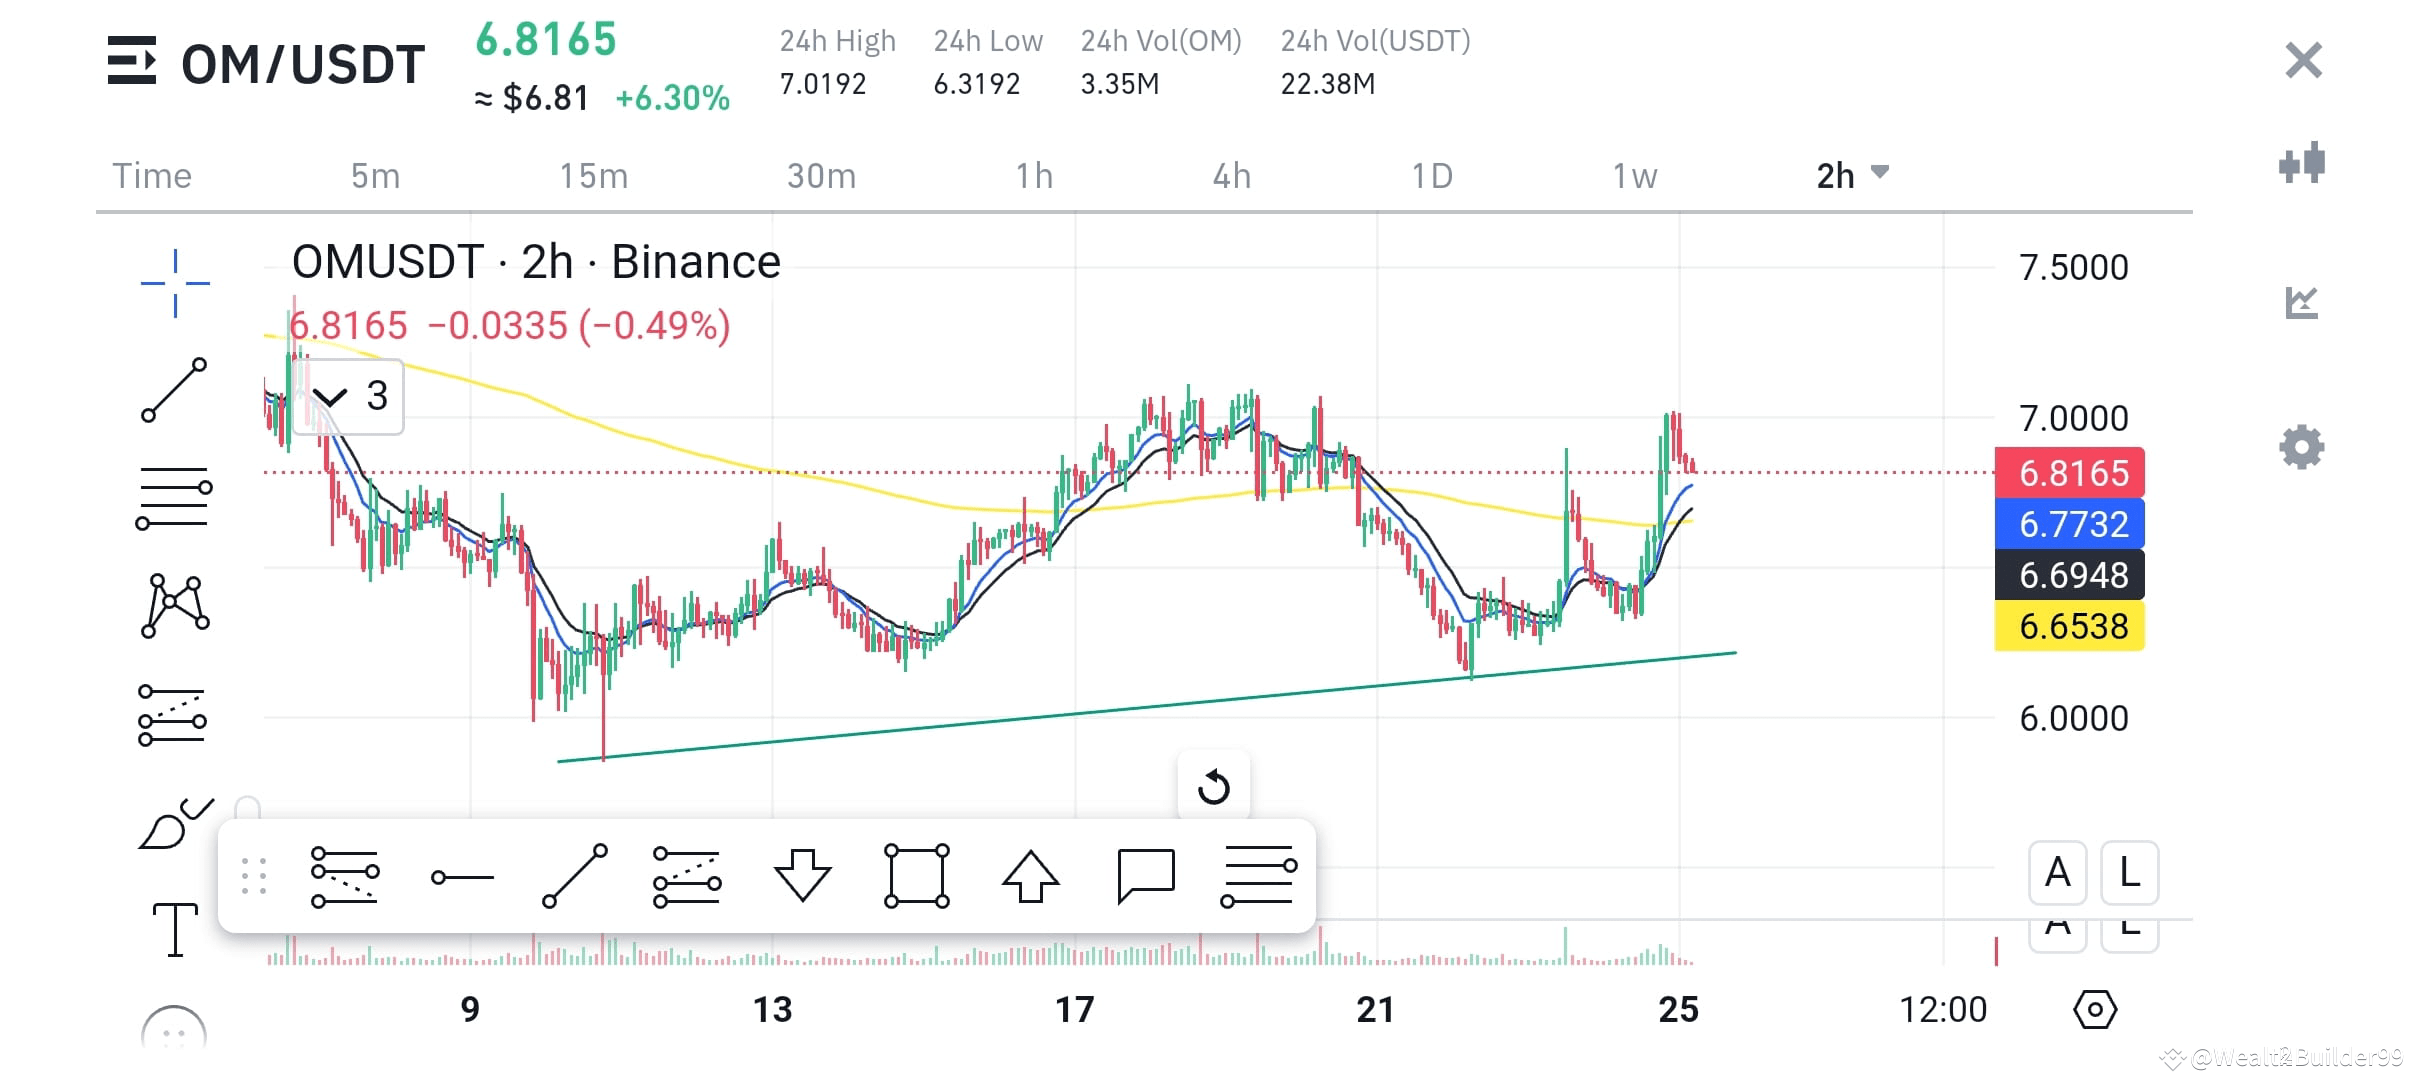
Task: Select the trend line drawing tool
Action: (174, 390)
